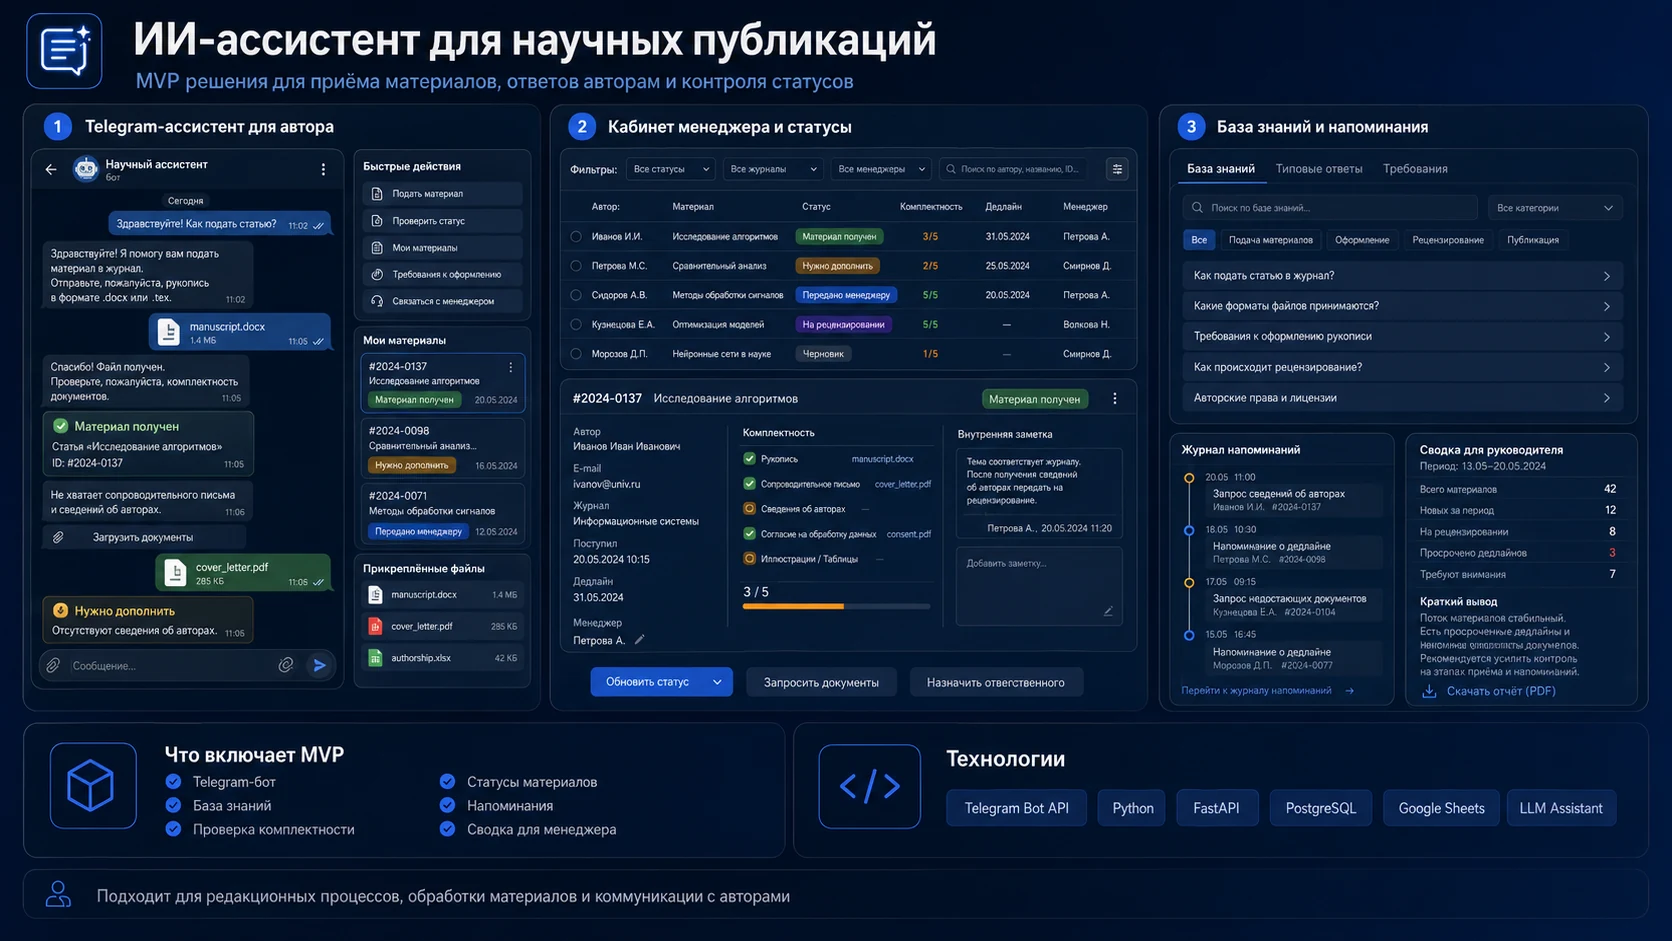Click the bot avatar of Научный ассистент
Image resolution: width=1672 pixels, height=941 pixels.
(x=86, y=169)
